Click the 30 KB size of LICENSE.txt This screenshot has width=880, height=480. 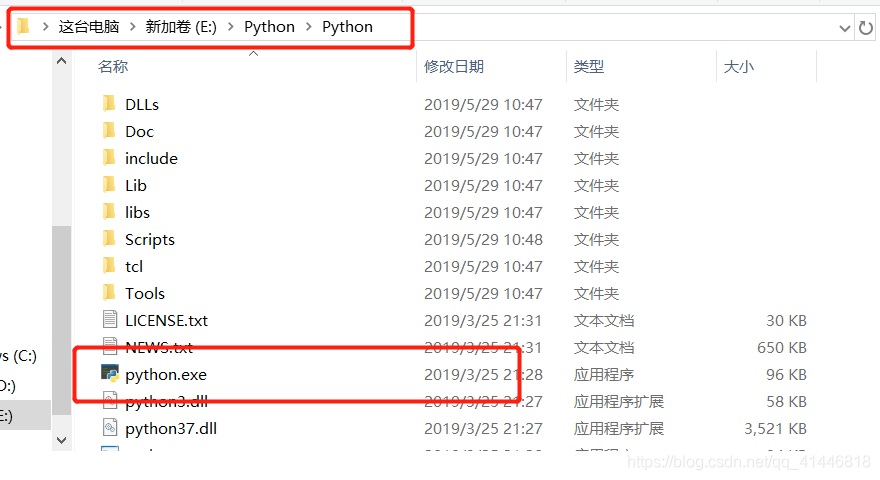786,320
